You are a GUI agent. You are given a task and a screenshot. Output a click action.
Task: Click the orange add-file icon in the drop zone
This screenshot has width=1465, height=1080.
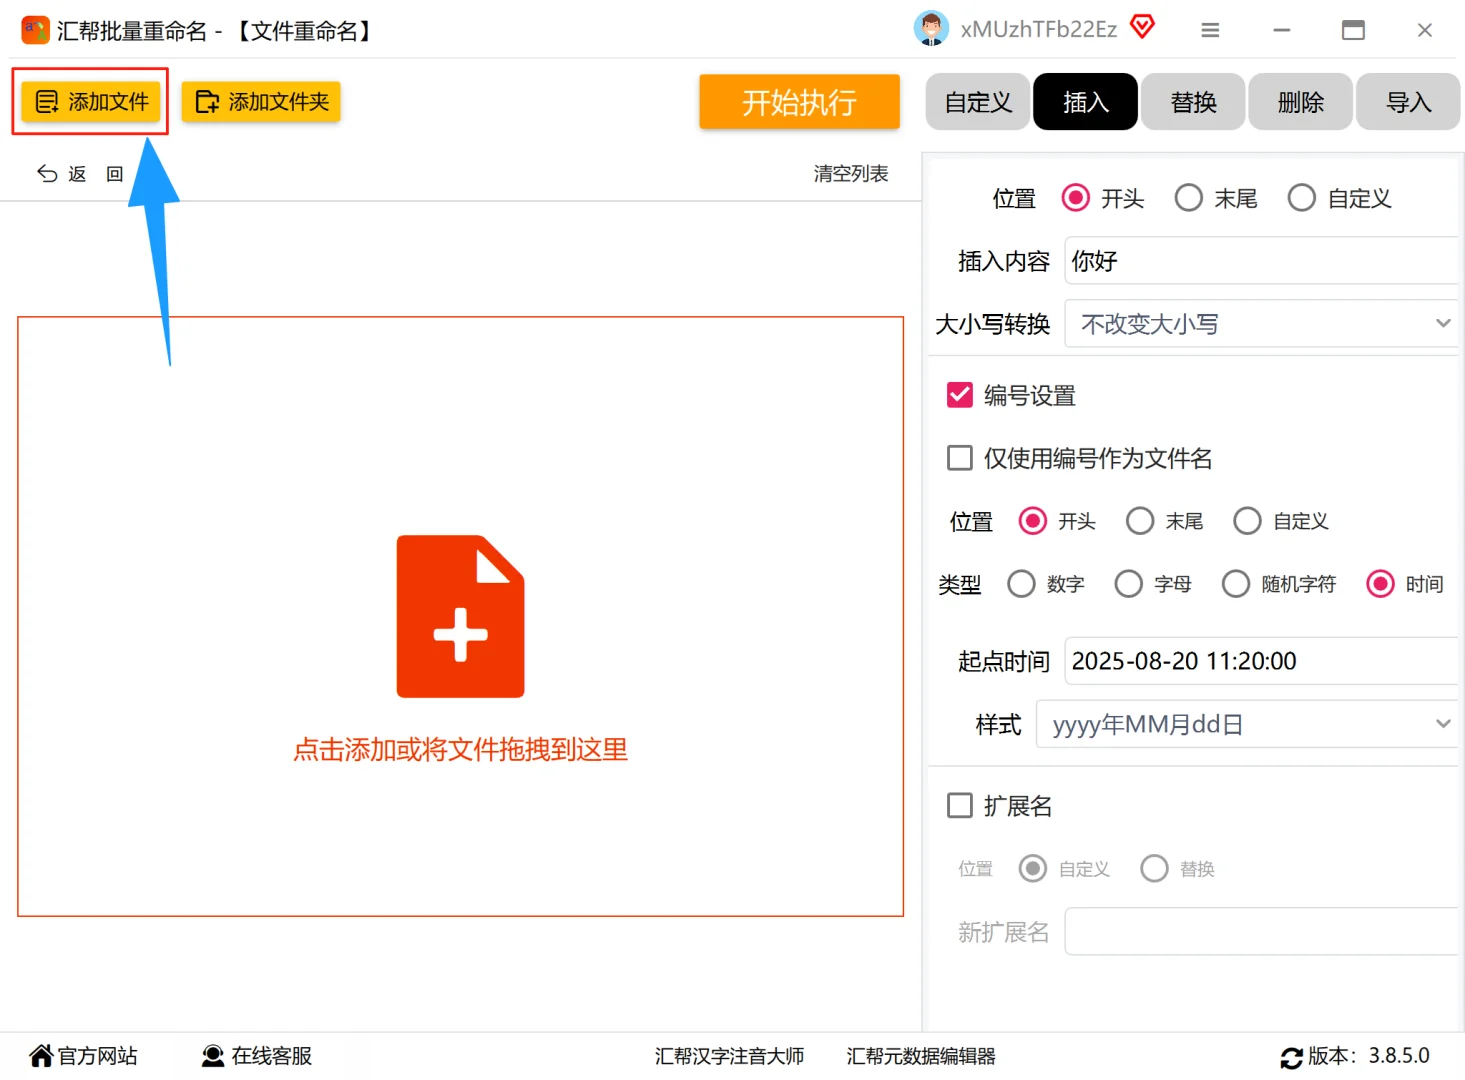point(460,615)
